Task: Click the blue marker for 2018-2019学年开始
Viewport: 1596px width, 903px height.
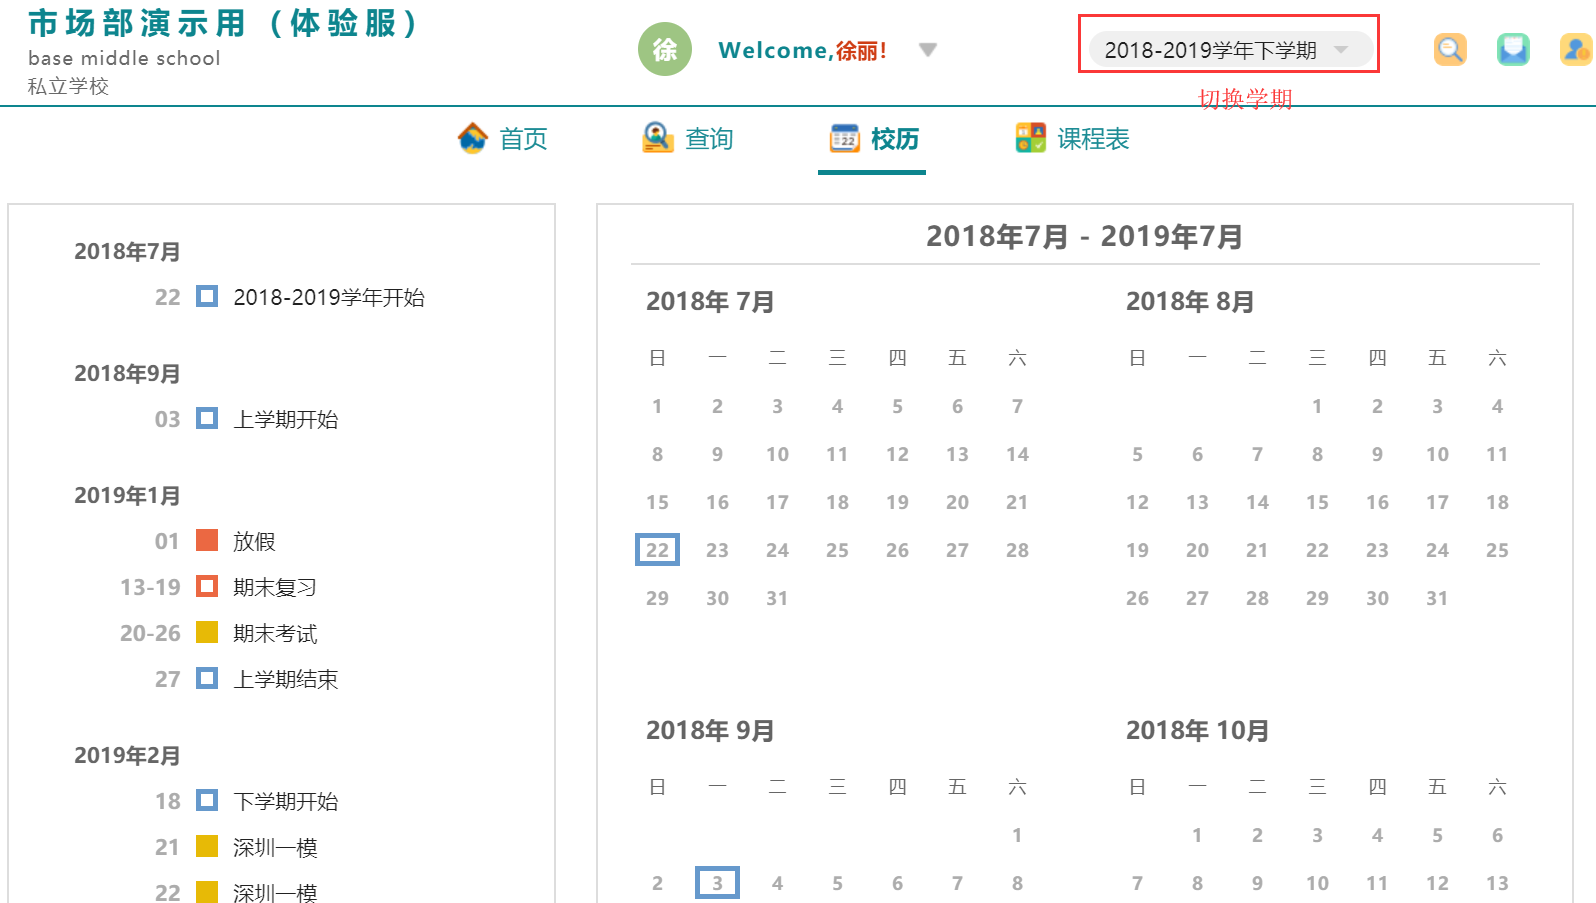Action: [207, 296]
